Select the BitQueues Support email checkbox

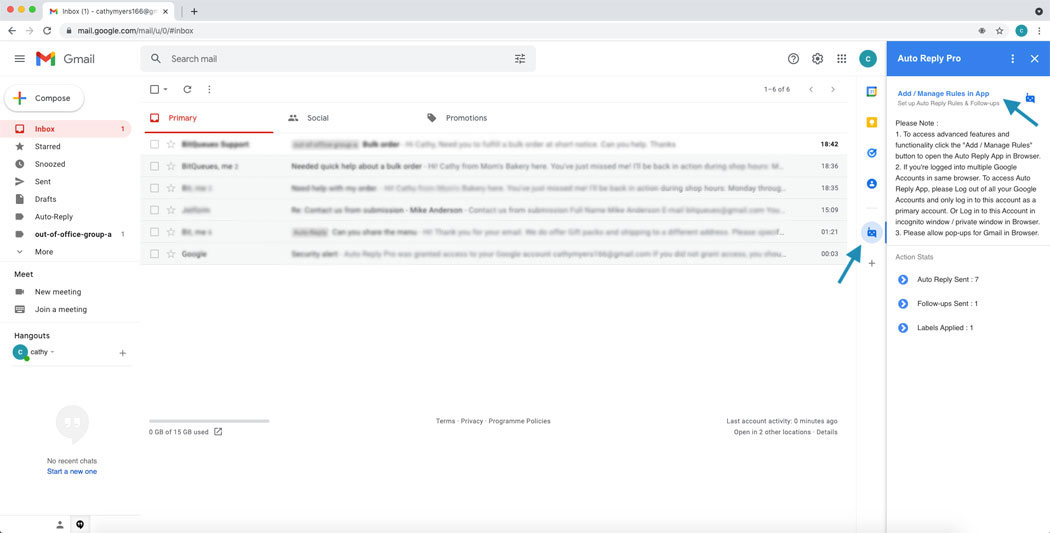coord(155,144)
